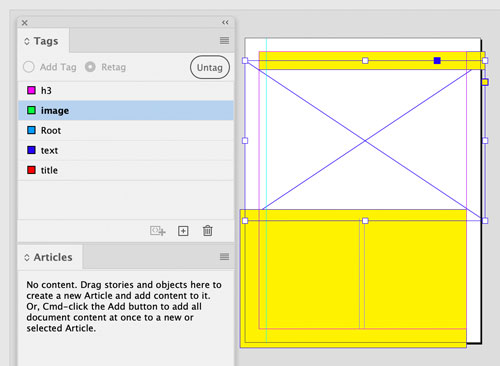
Task: Click the bottom-right handle of image frame
Action: pos(485,221)
